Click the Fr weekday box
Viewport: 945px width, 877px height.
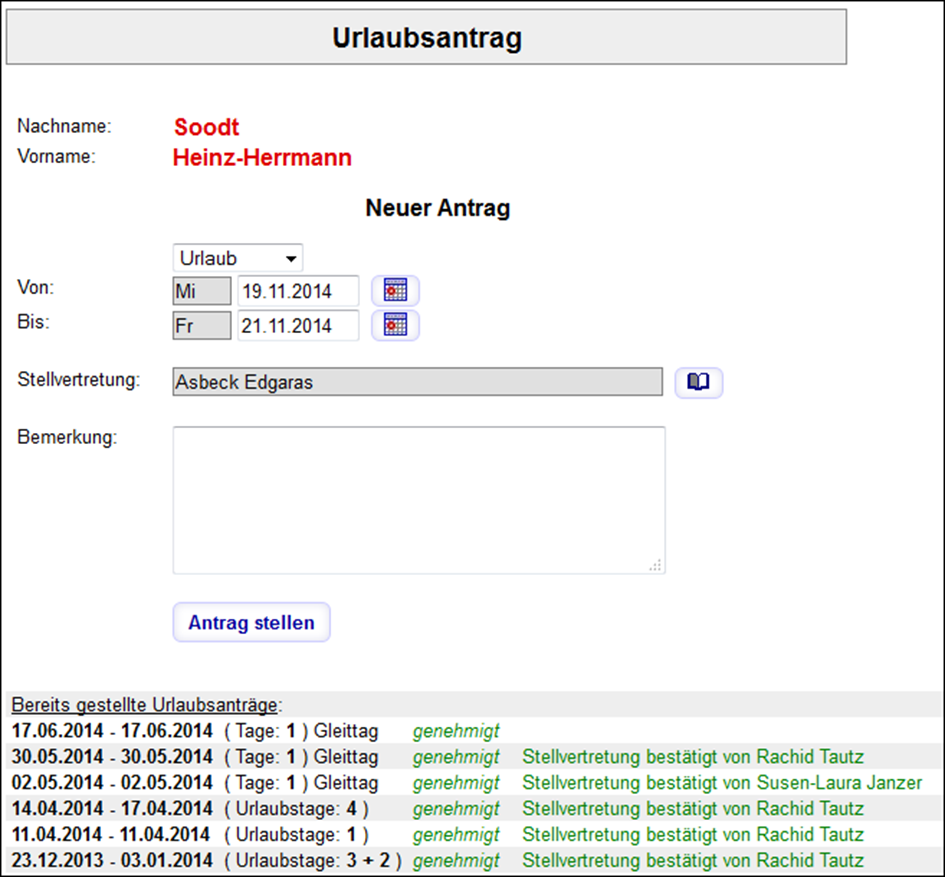[202, 326]
